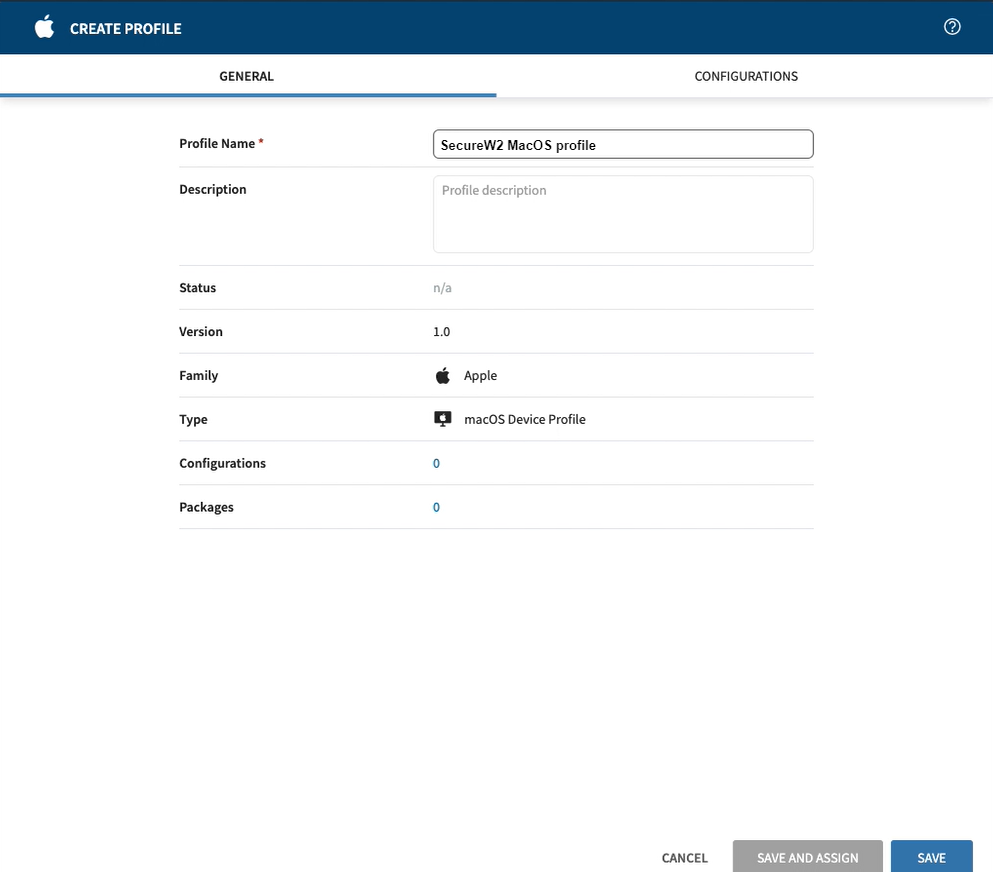993x872 pixels.
Task: Switch to the Configurations tab
Action: coord(746,76)
